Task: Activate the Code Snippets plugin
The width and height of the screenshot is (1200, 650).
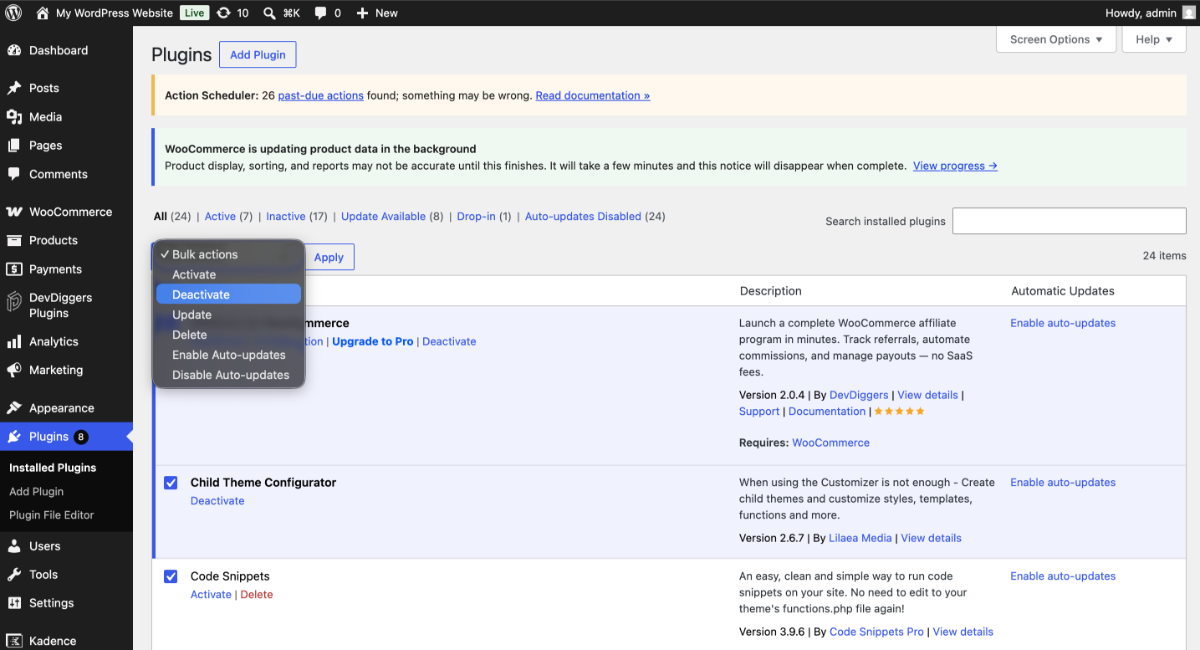Action: click(210, 595)
